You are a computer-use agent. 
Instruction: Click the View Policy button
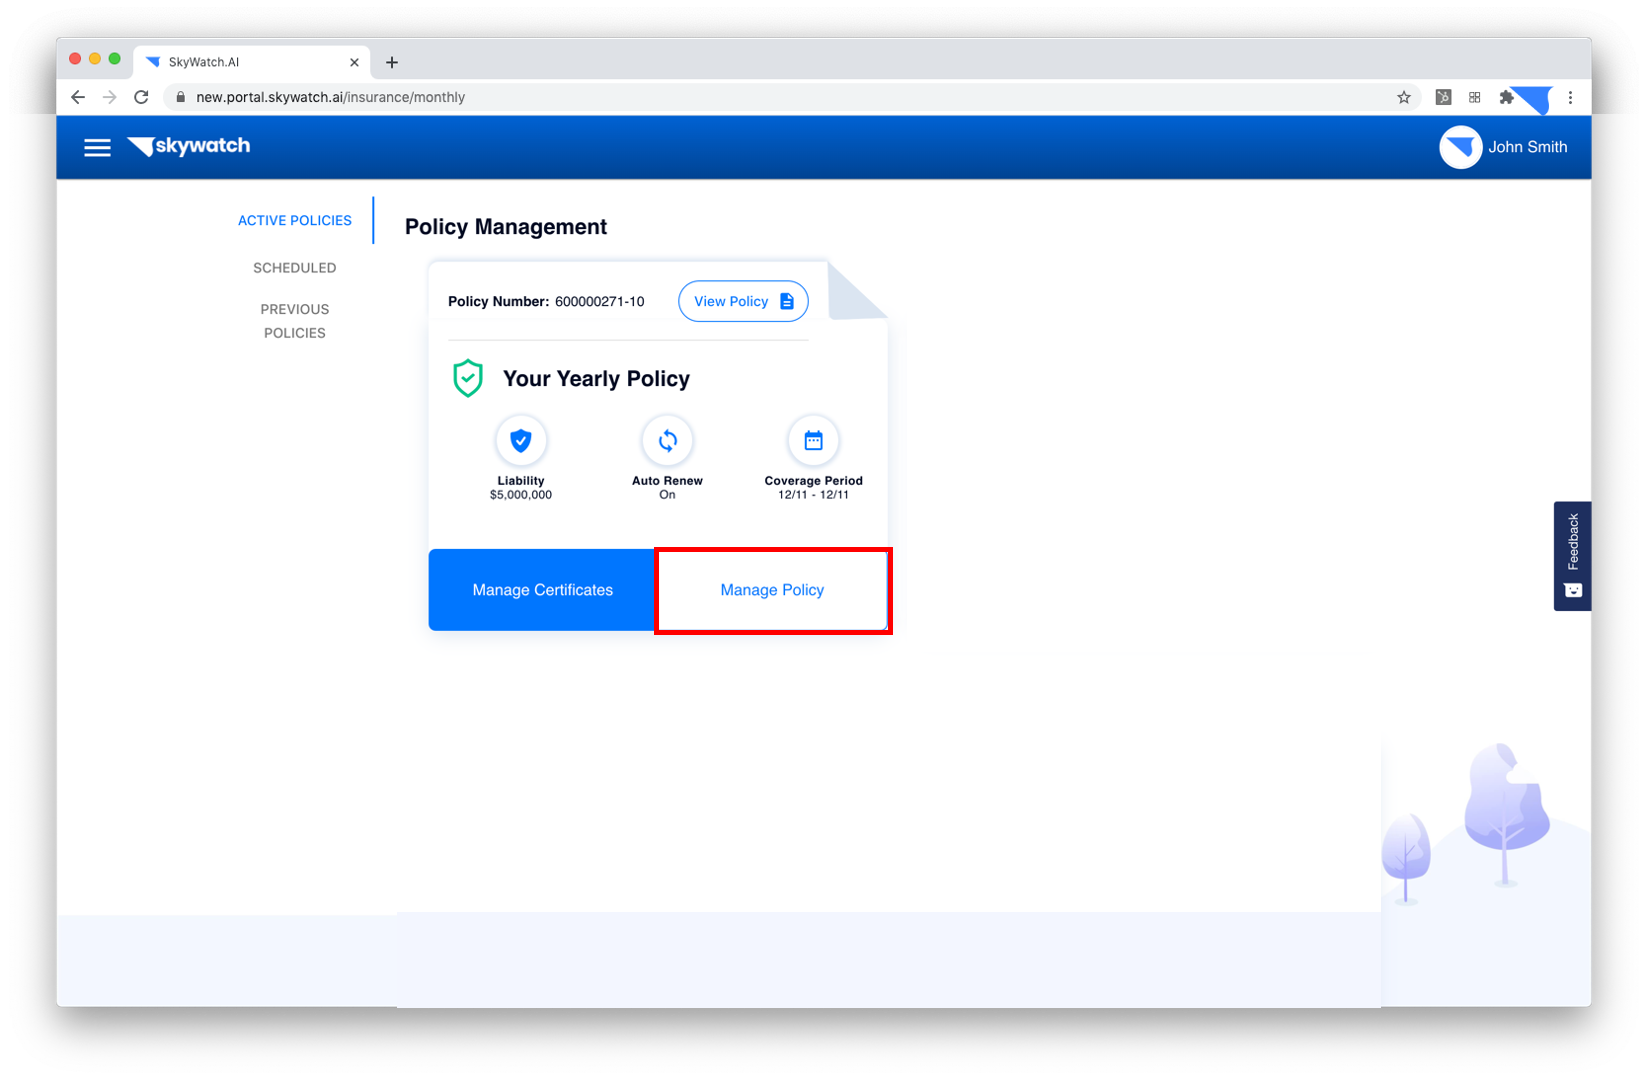pyautogui.click(x=743, y=301)
